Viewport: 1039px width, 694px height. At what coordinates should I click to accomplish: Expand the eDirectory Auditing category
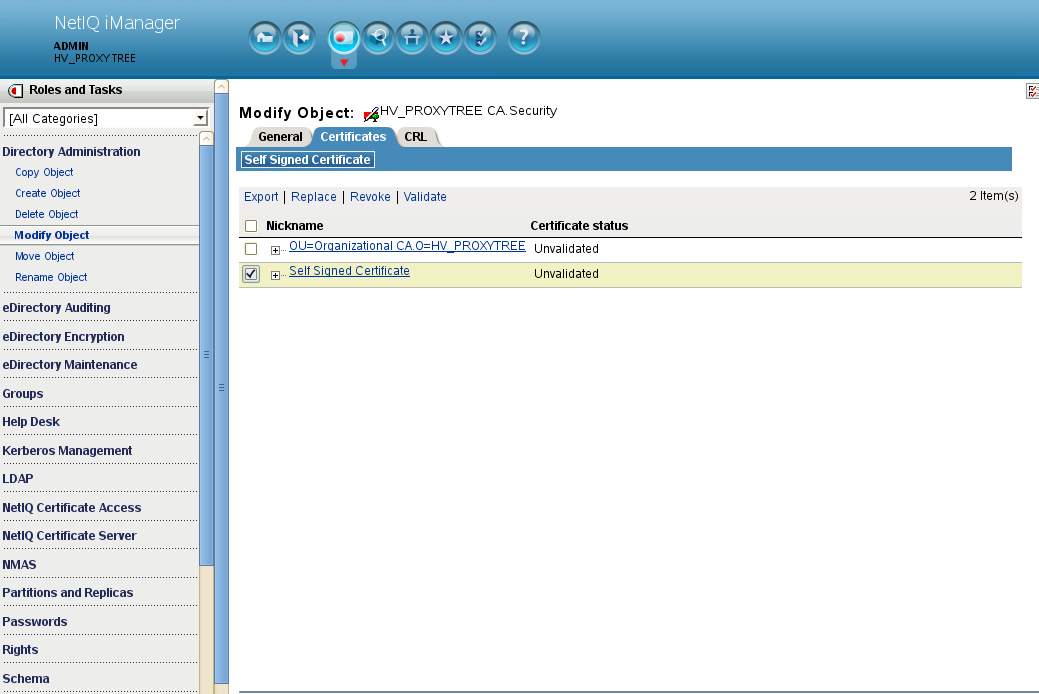[x=56, y=308]
